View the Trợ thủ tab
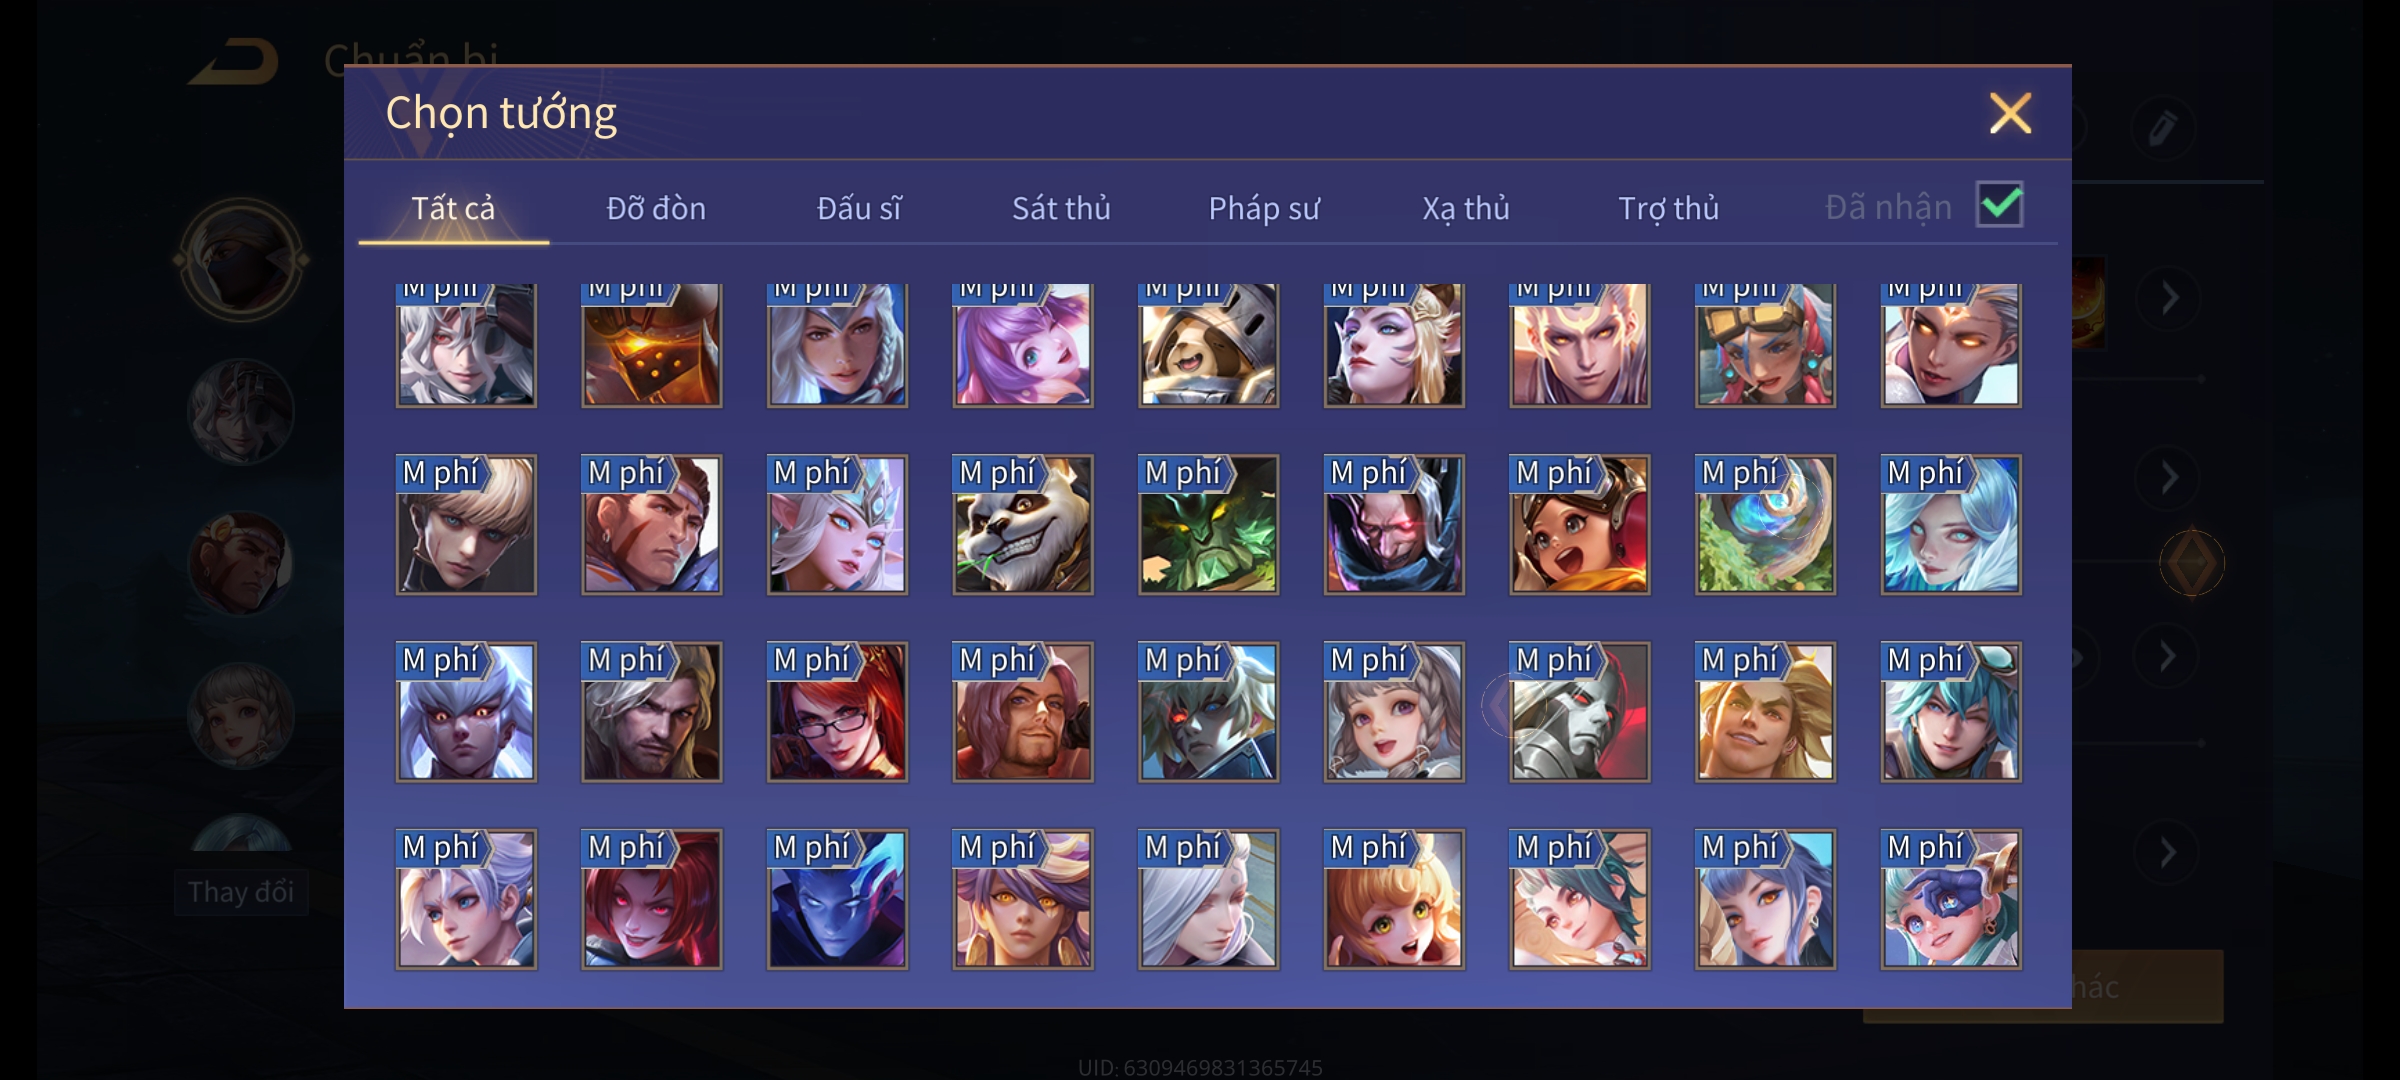 click(x=1668, y=208)
